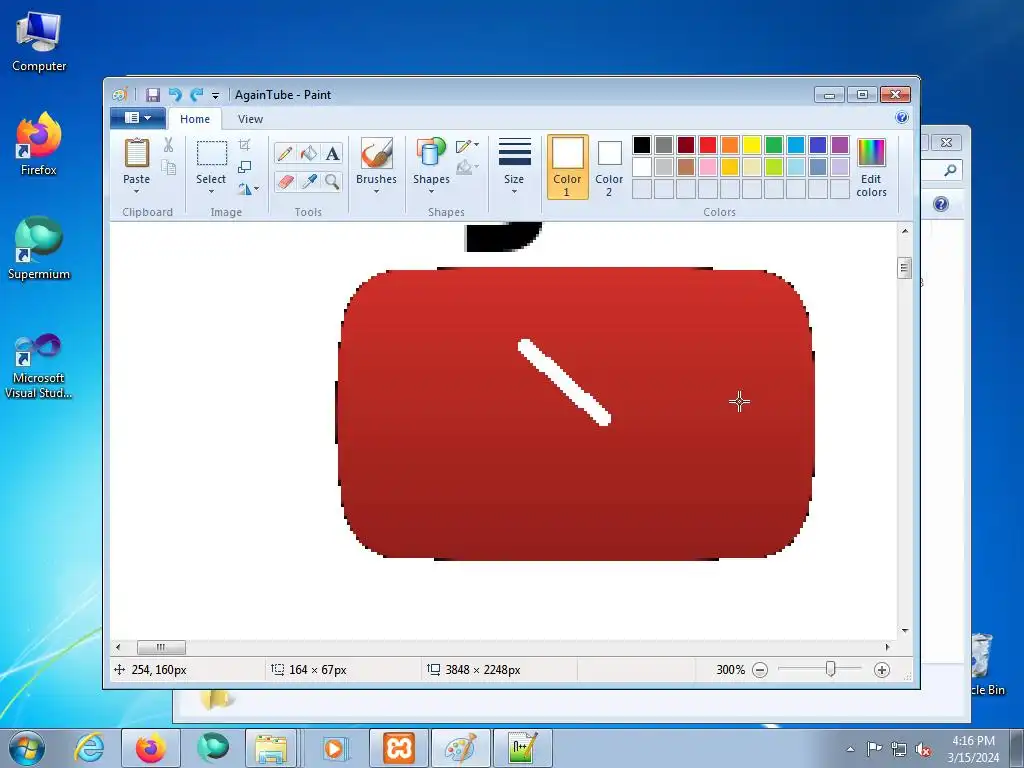Click the Brushes tool icon

coord(376,153)
